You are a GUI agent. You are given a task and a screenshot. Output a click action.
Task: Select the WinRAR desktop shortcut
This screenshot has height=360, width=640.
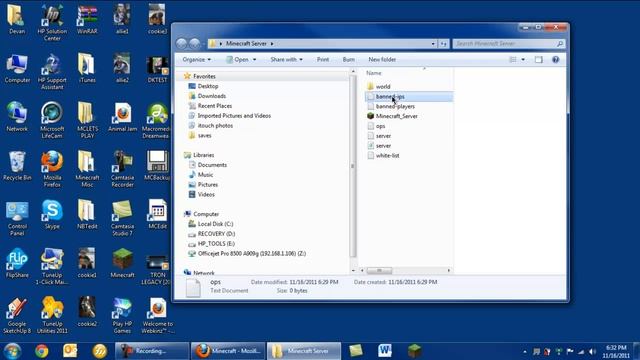87,20
